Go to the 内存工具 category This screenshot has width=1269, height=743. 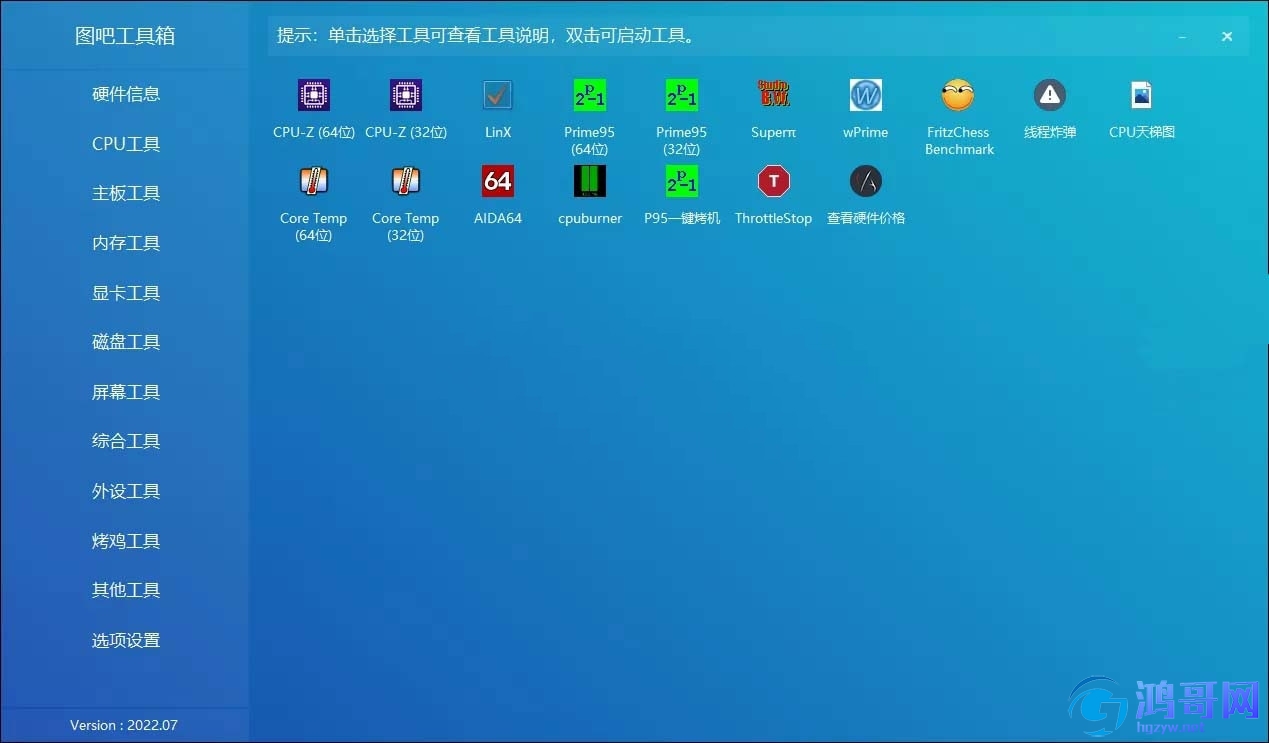click(x=126, y=243)
